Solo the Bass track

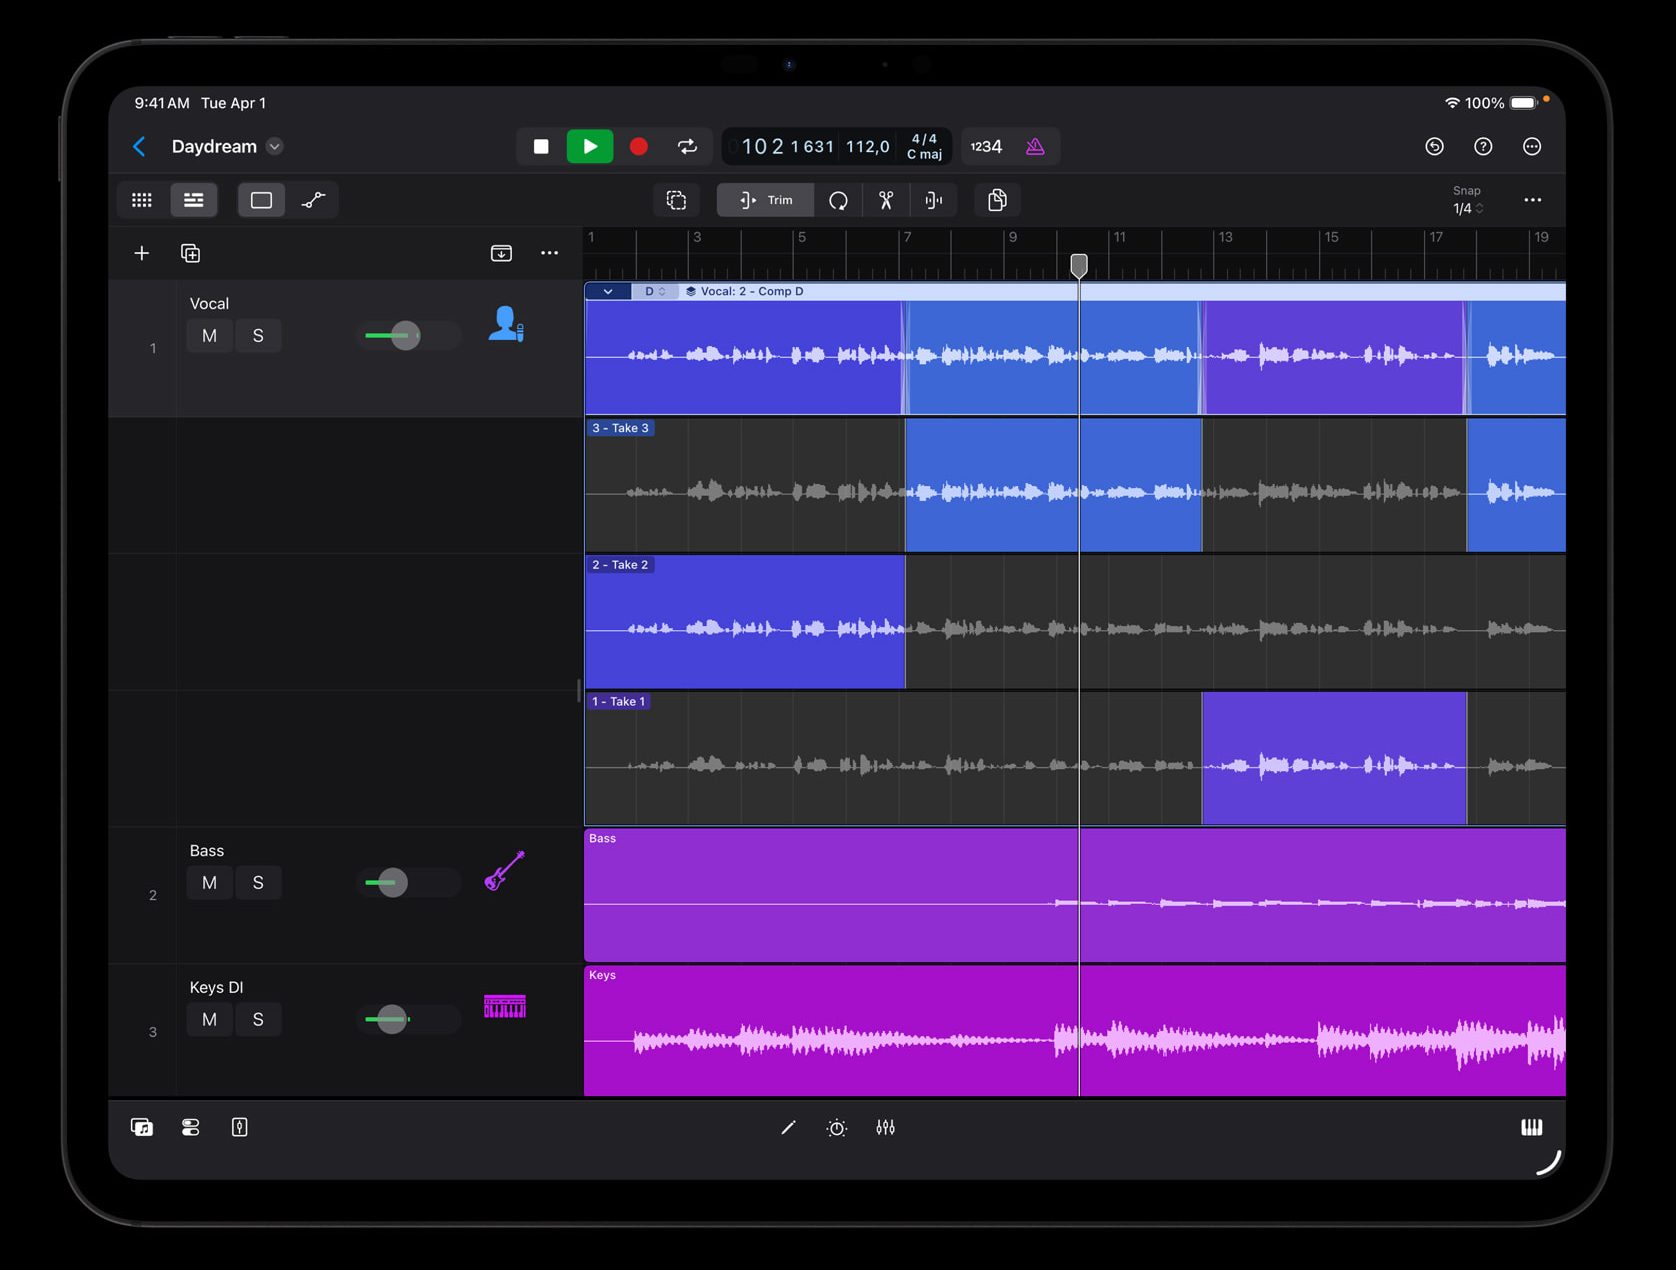coord(258,882)
